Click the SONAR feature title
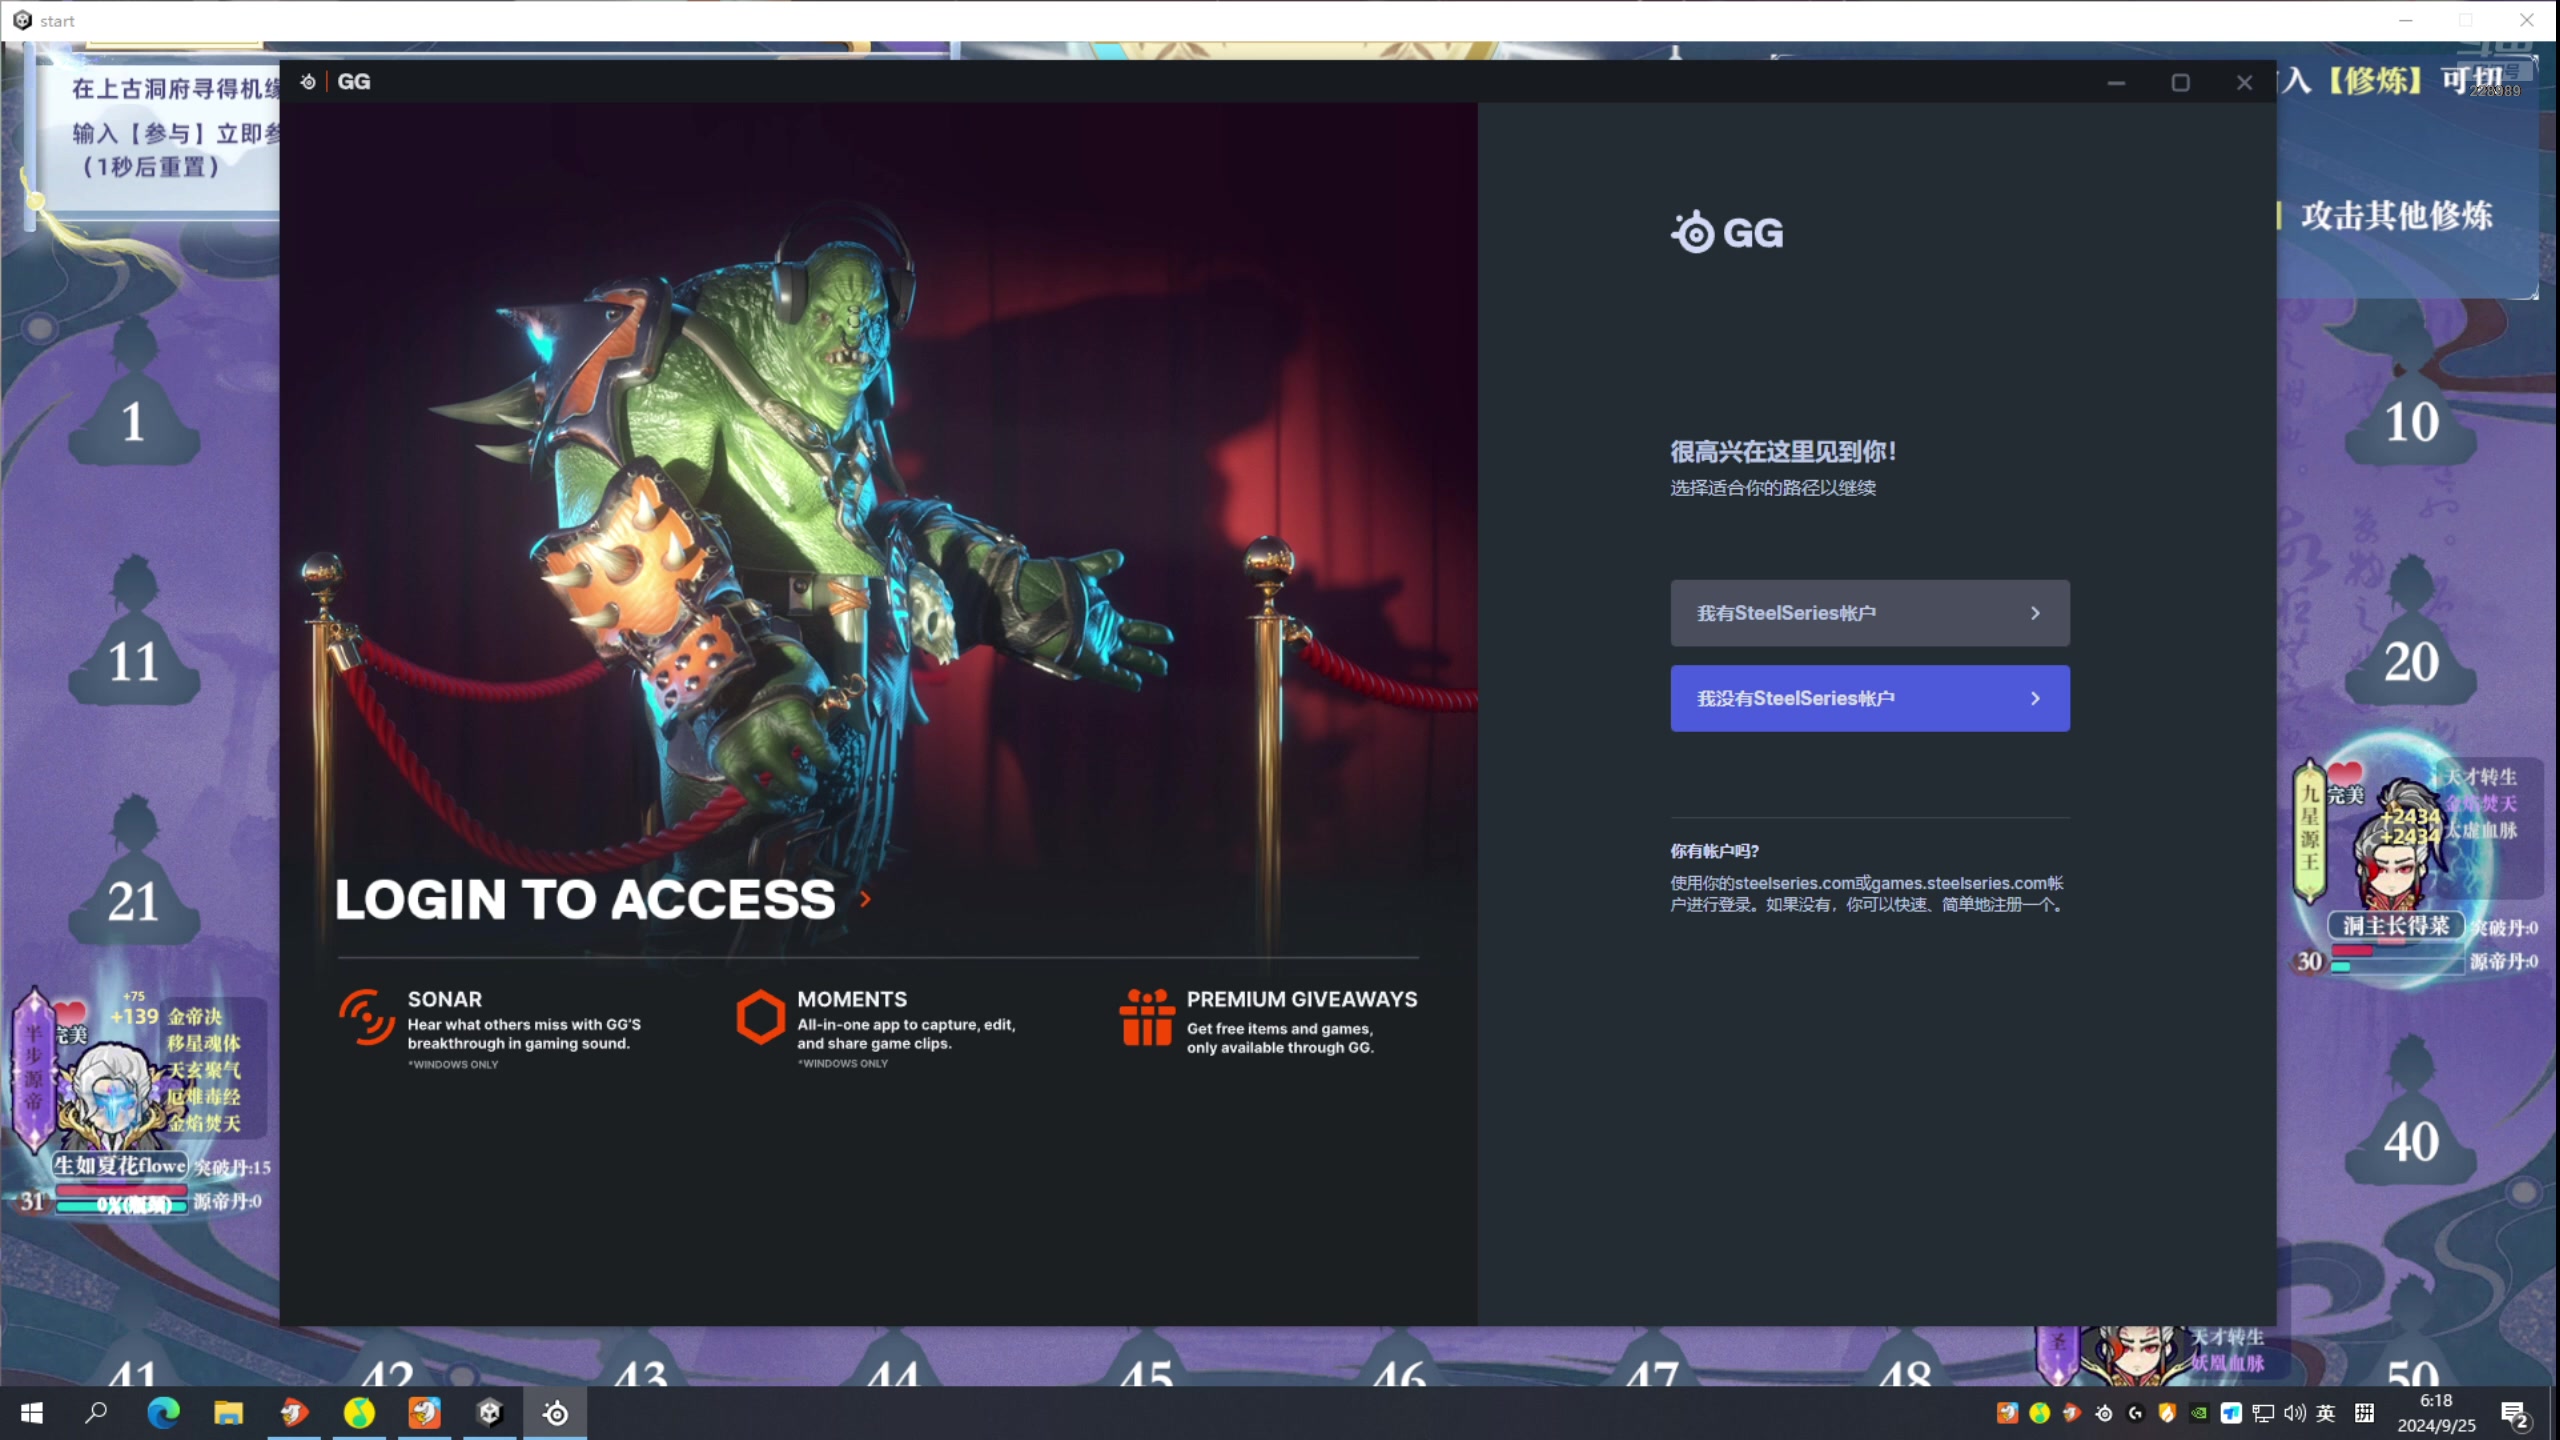The height and width of the screenshot is (1440, 2560). [x=445, y=999]
